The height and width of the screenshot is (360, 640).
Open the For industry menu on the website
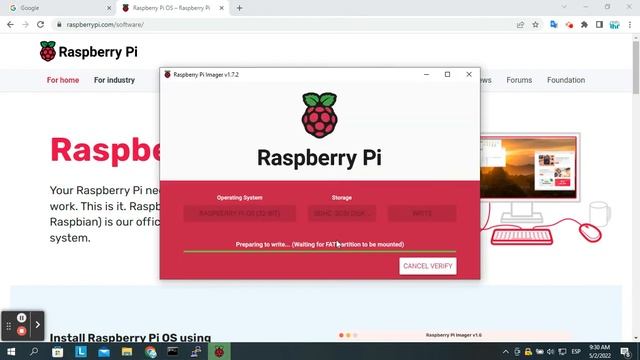pyautogui.click(x=114, y=80)
